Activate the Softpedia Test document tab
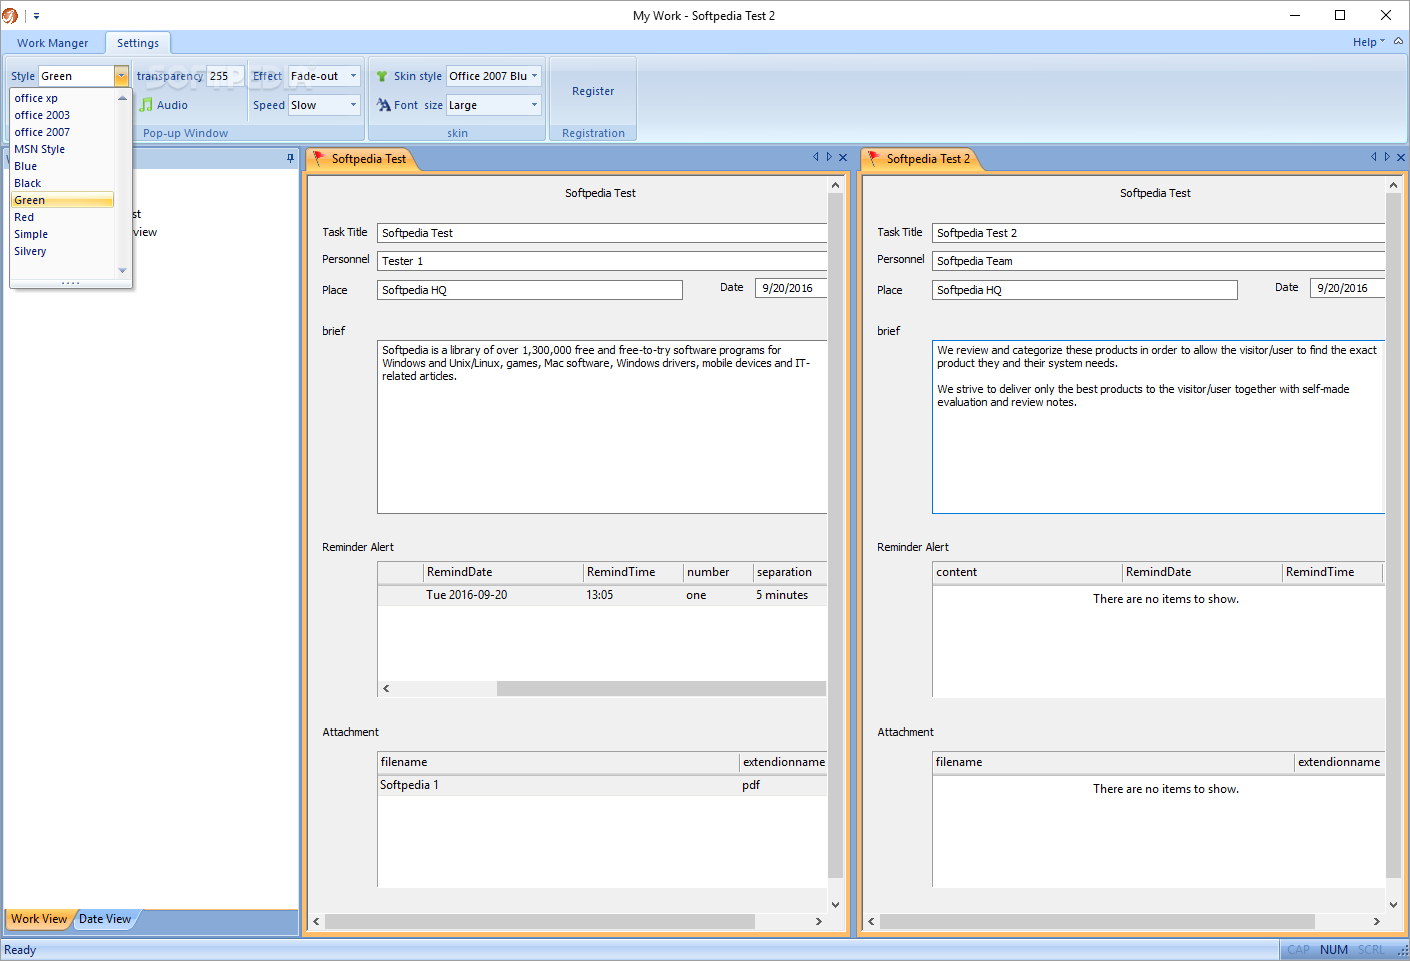 coord(368,159)
